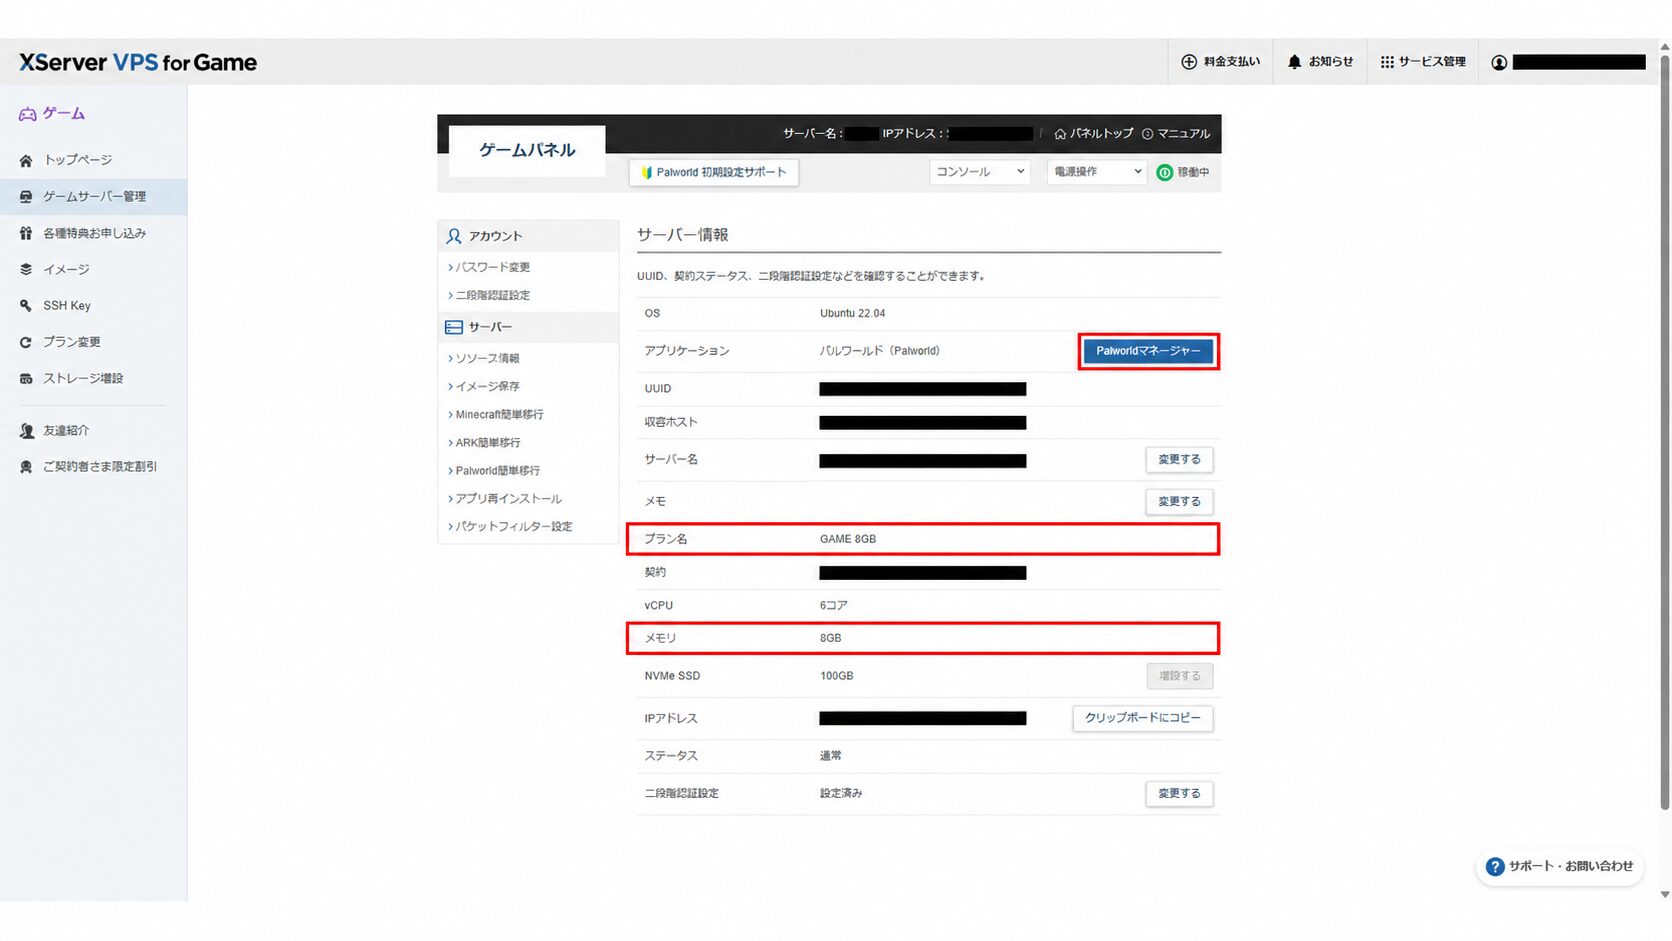Click 変更する for サーバー名 row
Screen dimensions: 1672x941
[1179, 459]
